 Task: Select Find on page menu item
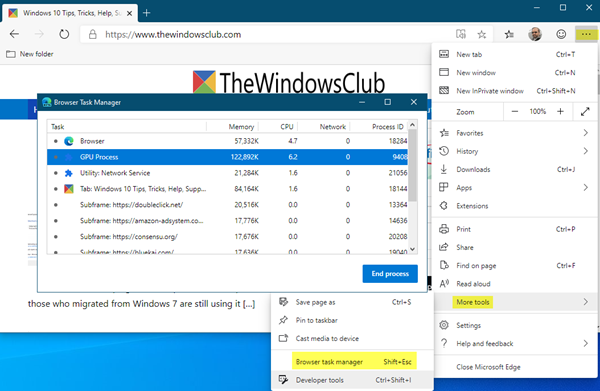[x=514, y=266]
